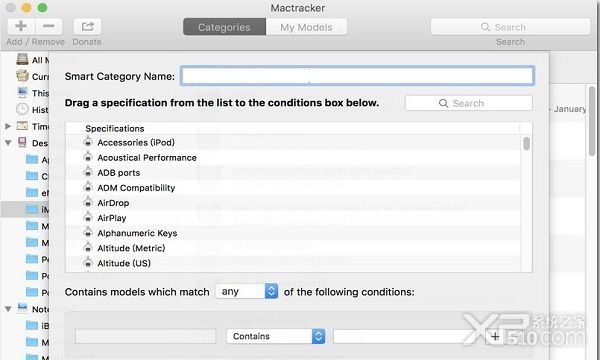600x360 pixels.
Task: Click icon beside AirDrop
Action: coord(88,202)
